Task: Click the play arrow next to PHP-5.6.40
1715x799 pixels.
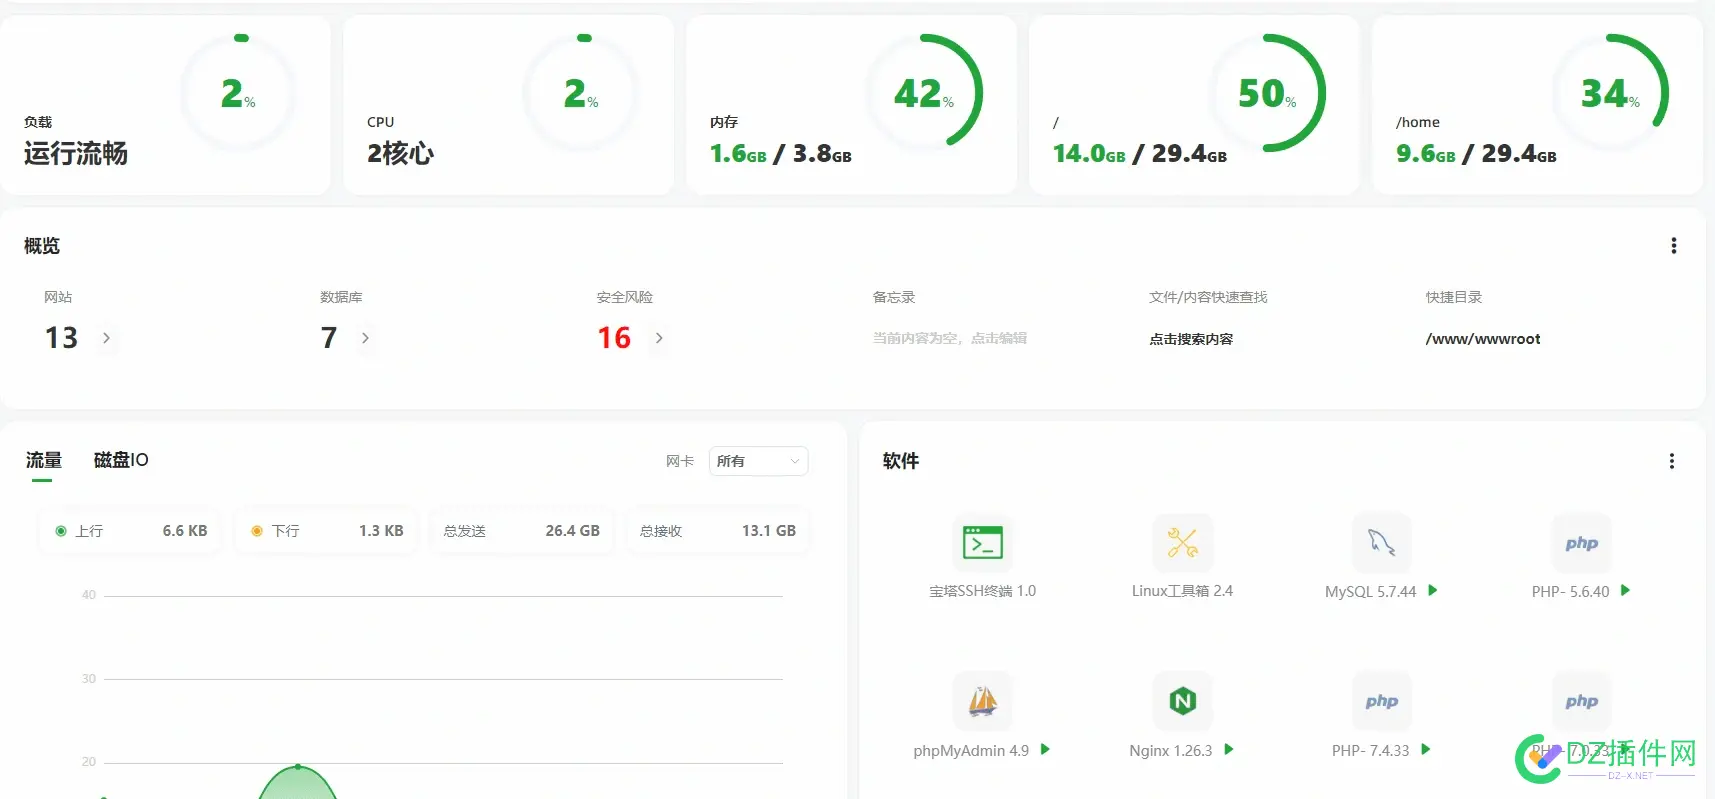Action: tap(1625, 590)
